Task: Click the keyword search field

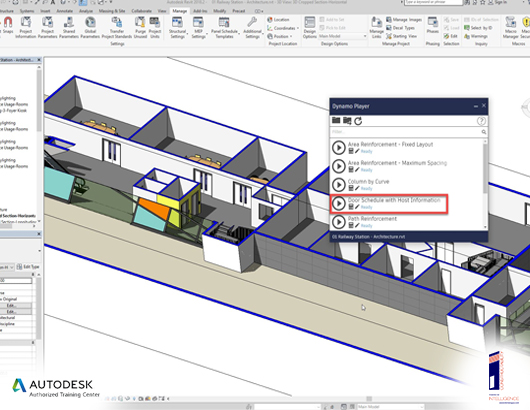Action: (434, 2)
